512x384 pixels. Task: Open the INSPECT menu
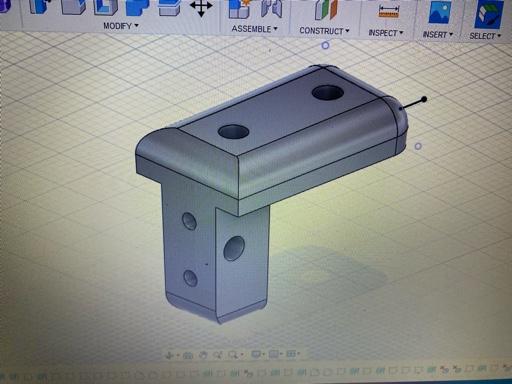386,33
